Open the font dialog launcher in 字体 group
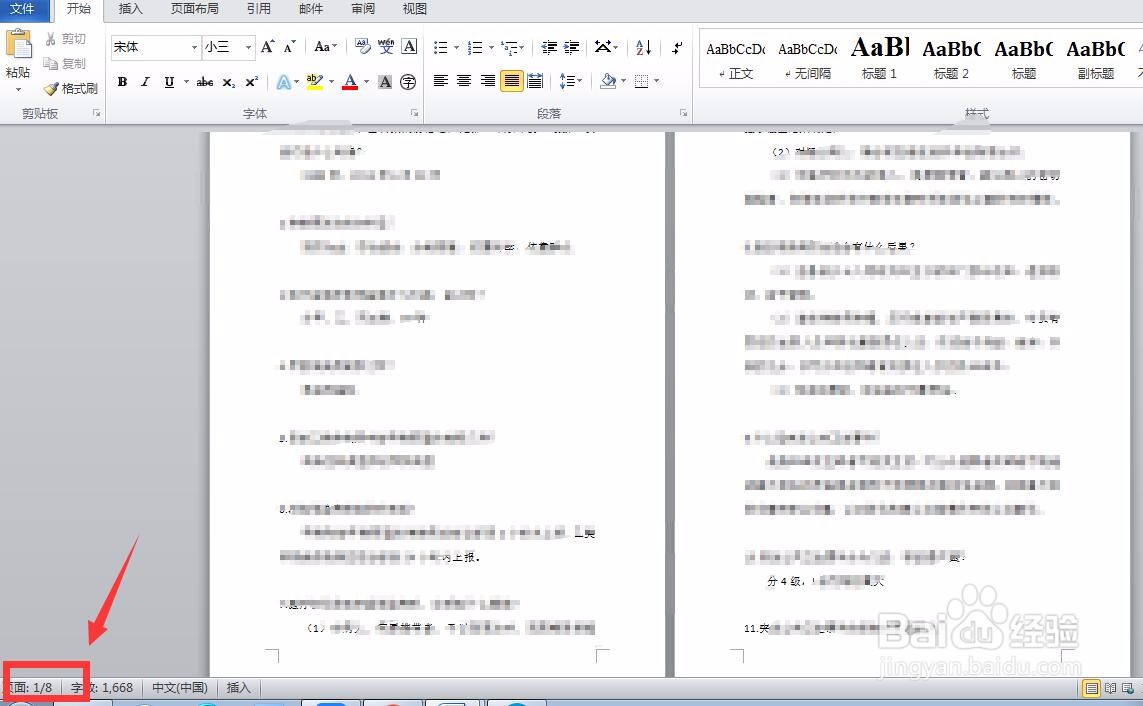Viewport: 1143px width, 706px height. click(x=414, y=113)
